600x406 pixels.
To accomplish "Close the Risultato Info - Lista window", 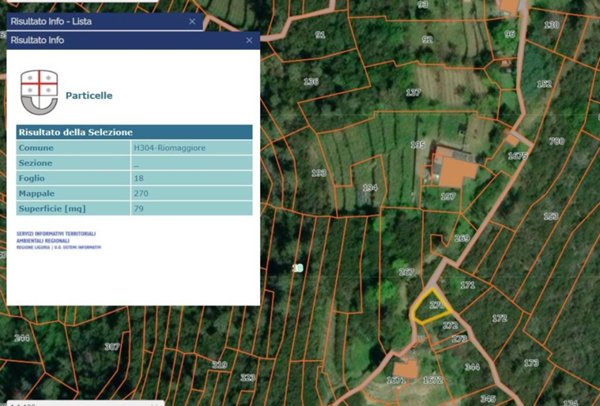I will pyautogui.click(x=192, y=20).
